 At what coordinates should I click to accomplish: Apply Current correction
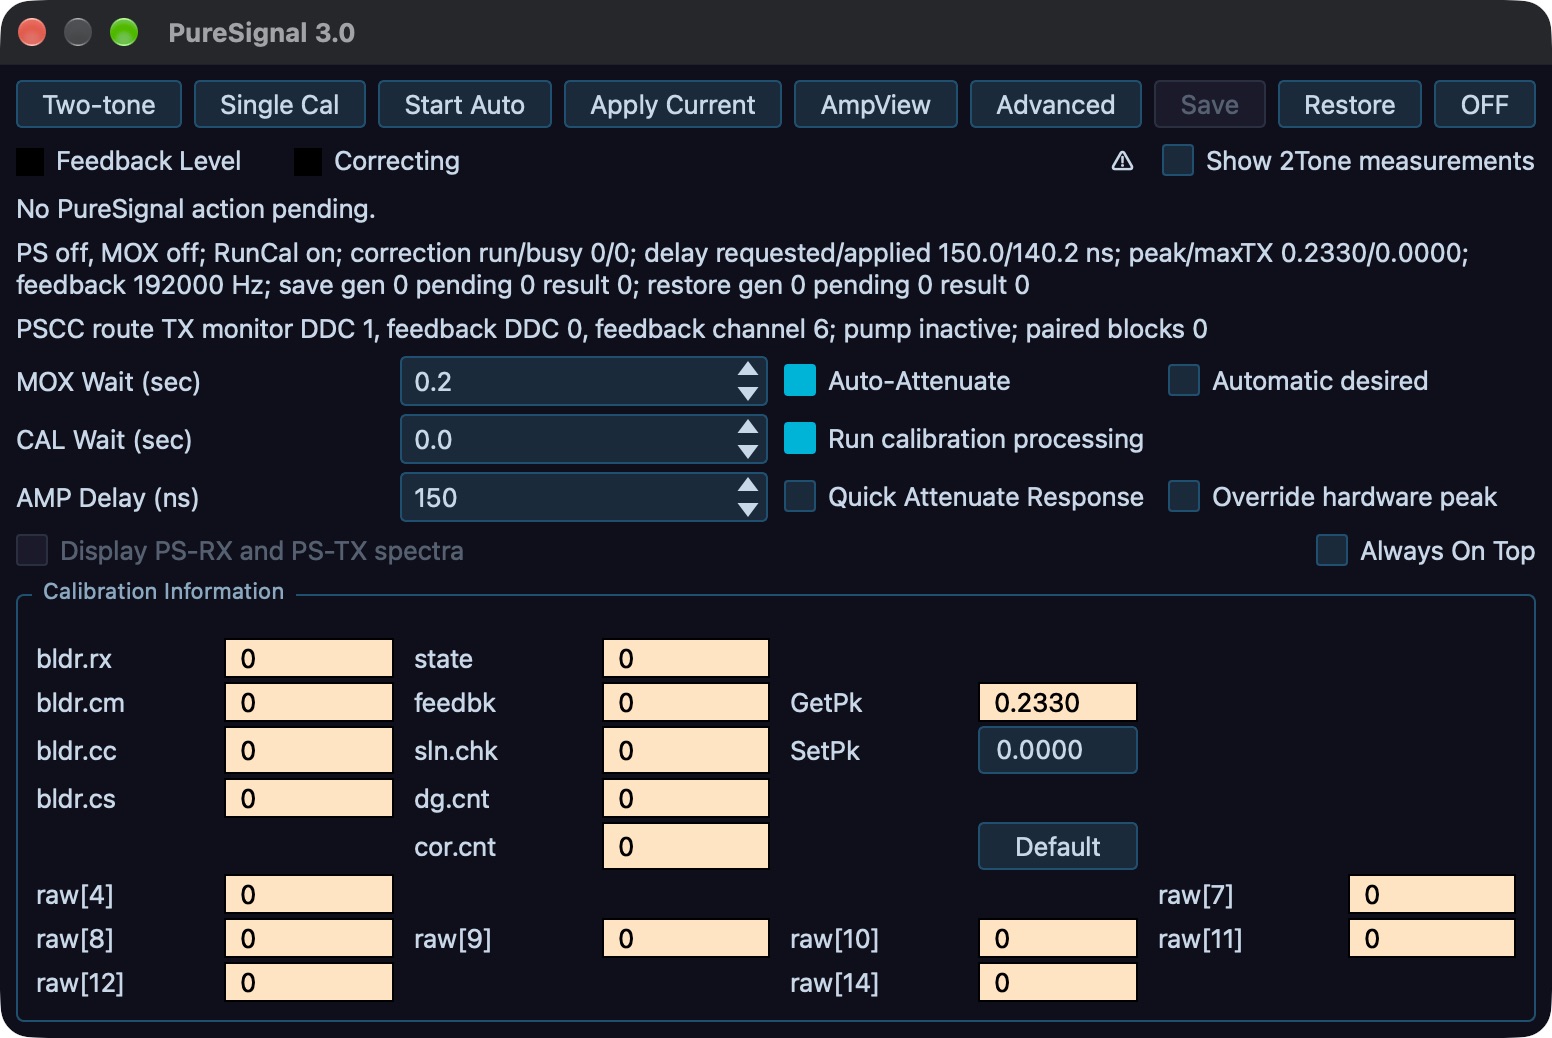(x=673, y=104)
